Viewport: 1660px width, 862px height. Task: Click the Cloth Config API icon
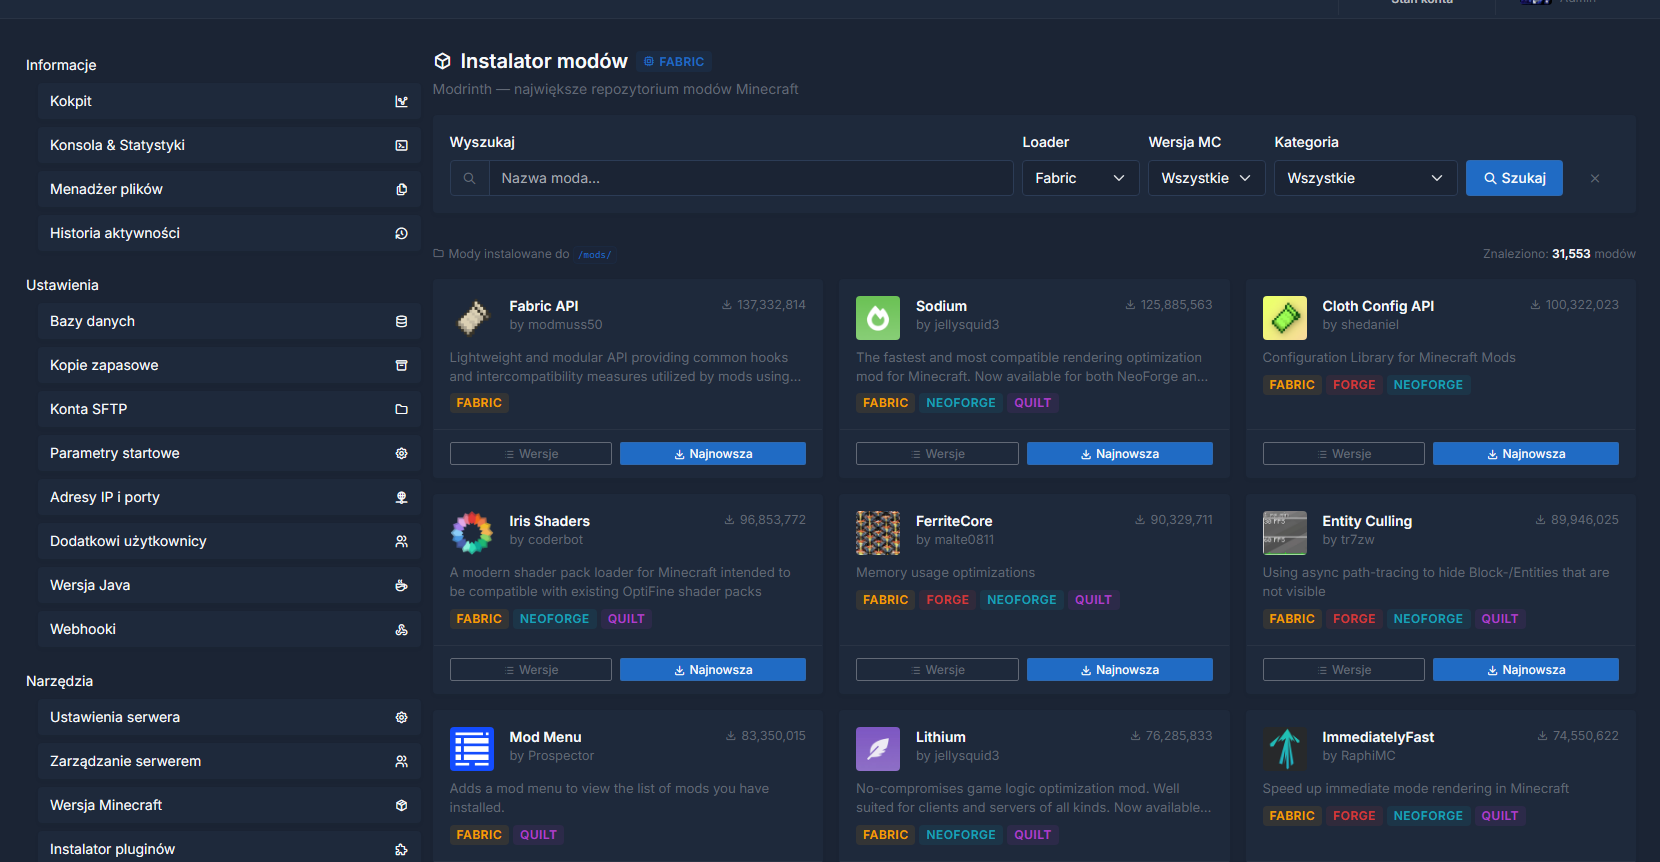[x=1284, y=318]
